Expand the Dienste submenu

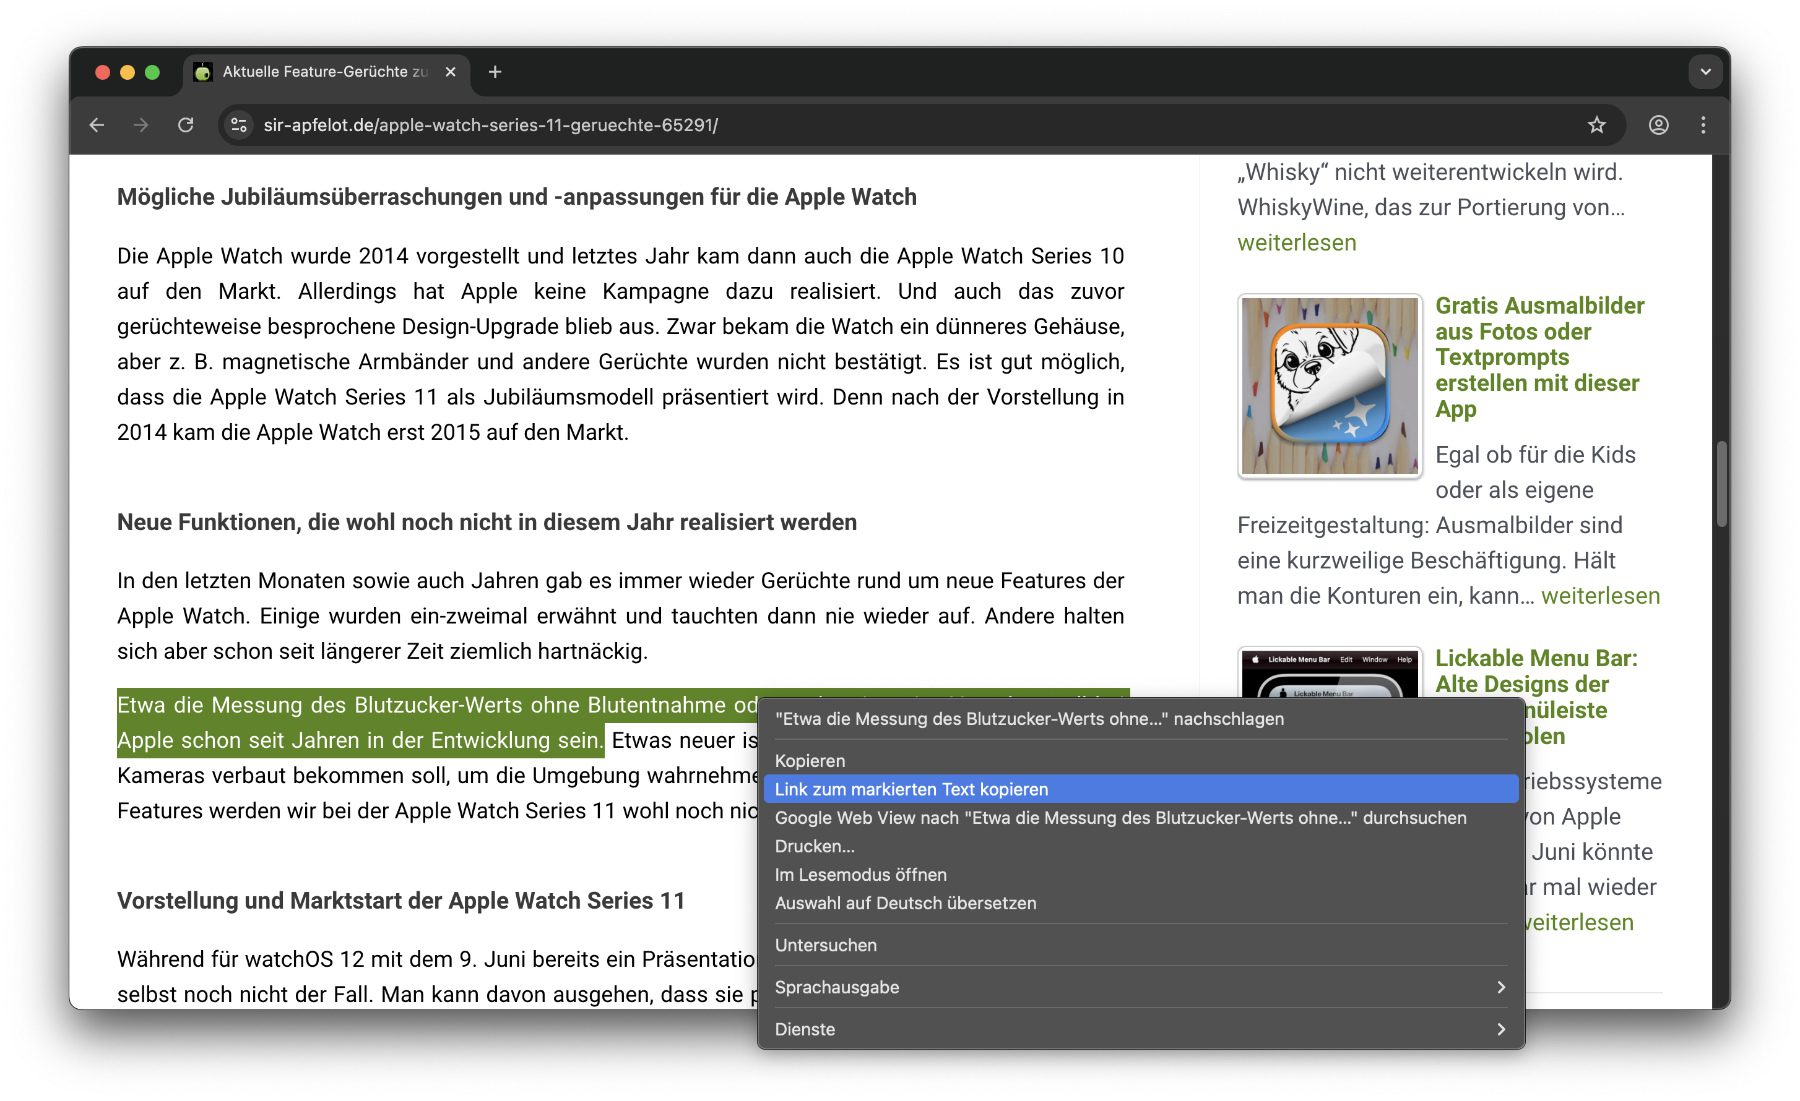click(1140, 1029)
